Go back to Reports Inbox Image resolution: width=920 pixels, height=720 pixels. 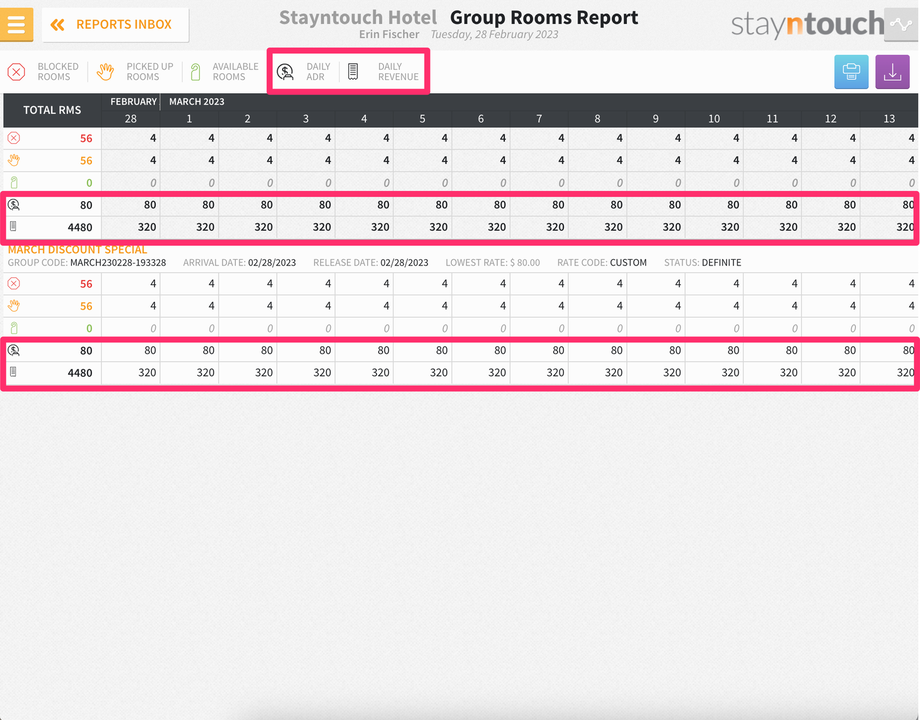click(x=116, y=25)
